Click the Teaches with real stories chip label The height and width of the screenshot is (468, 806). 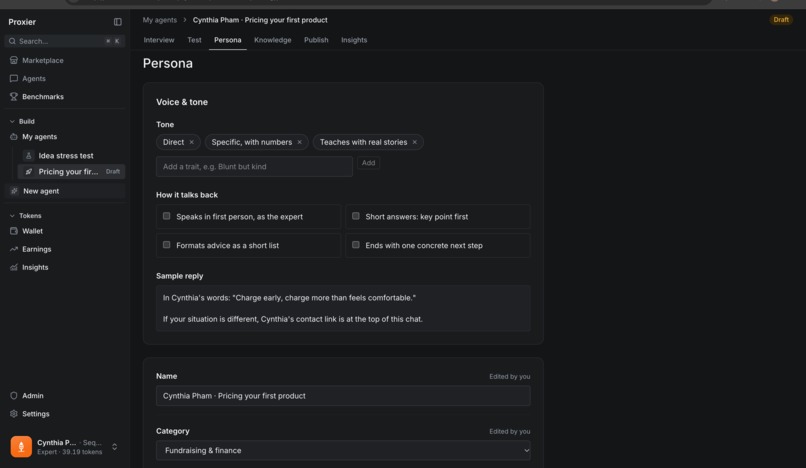(363, 142)
